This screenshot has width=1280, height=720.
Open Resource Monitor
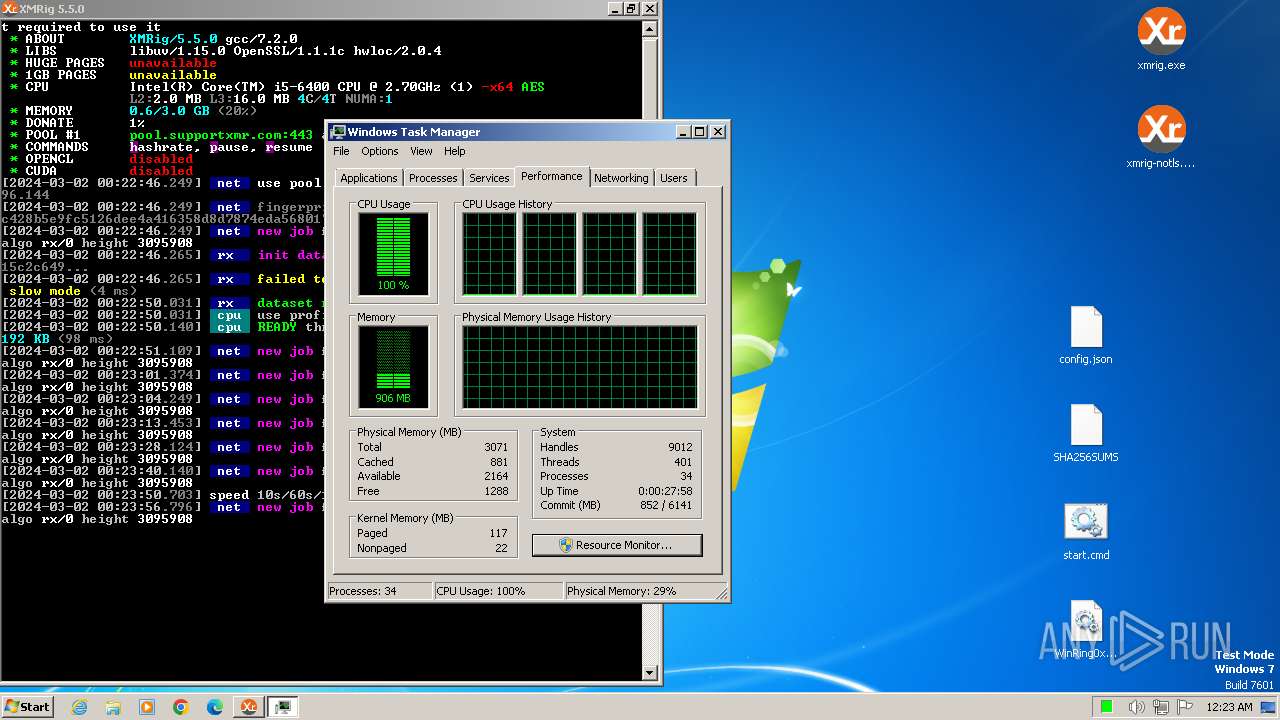point(617,545)
